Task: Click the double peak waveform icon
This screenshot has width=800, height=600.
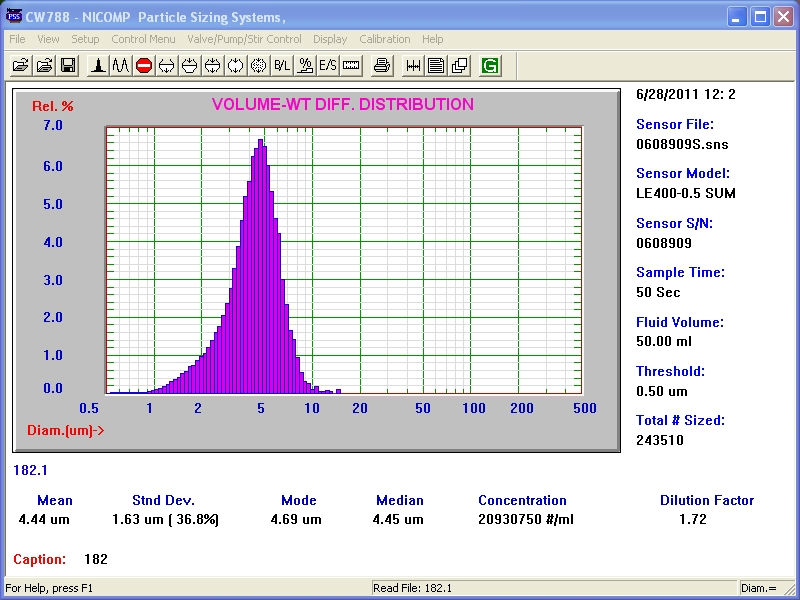Action: pos(120,66)
